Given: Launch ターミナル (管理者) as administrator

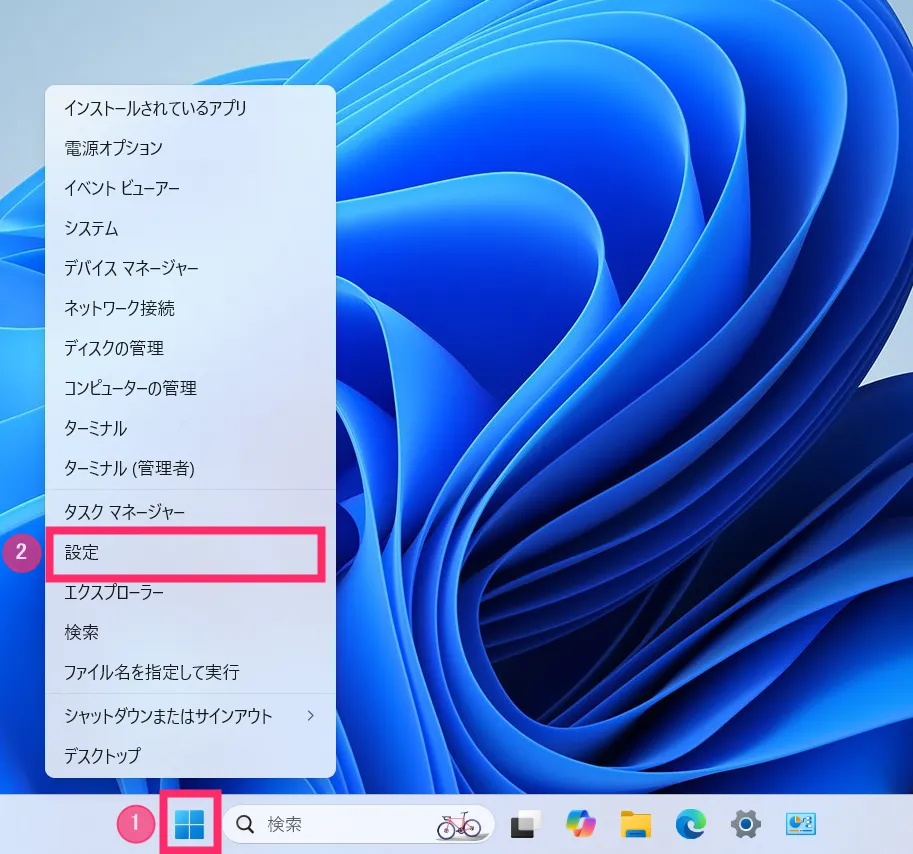Looking at the screenshot, I should point(190,468).
